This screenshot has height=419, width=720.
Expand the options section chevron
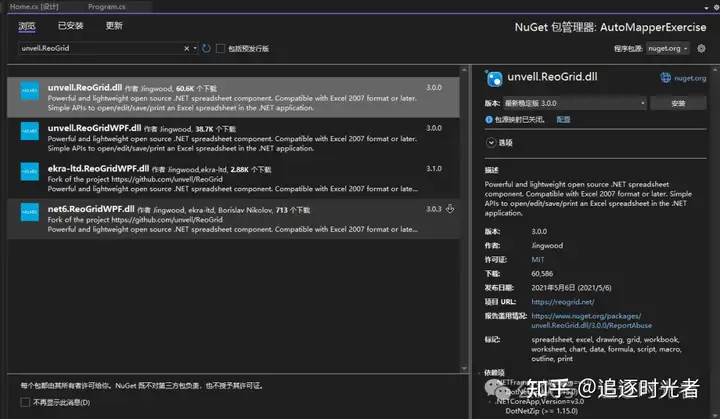(491, 142)
